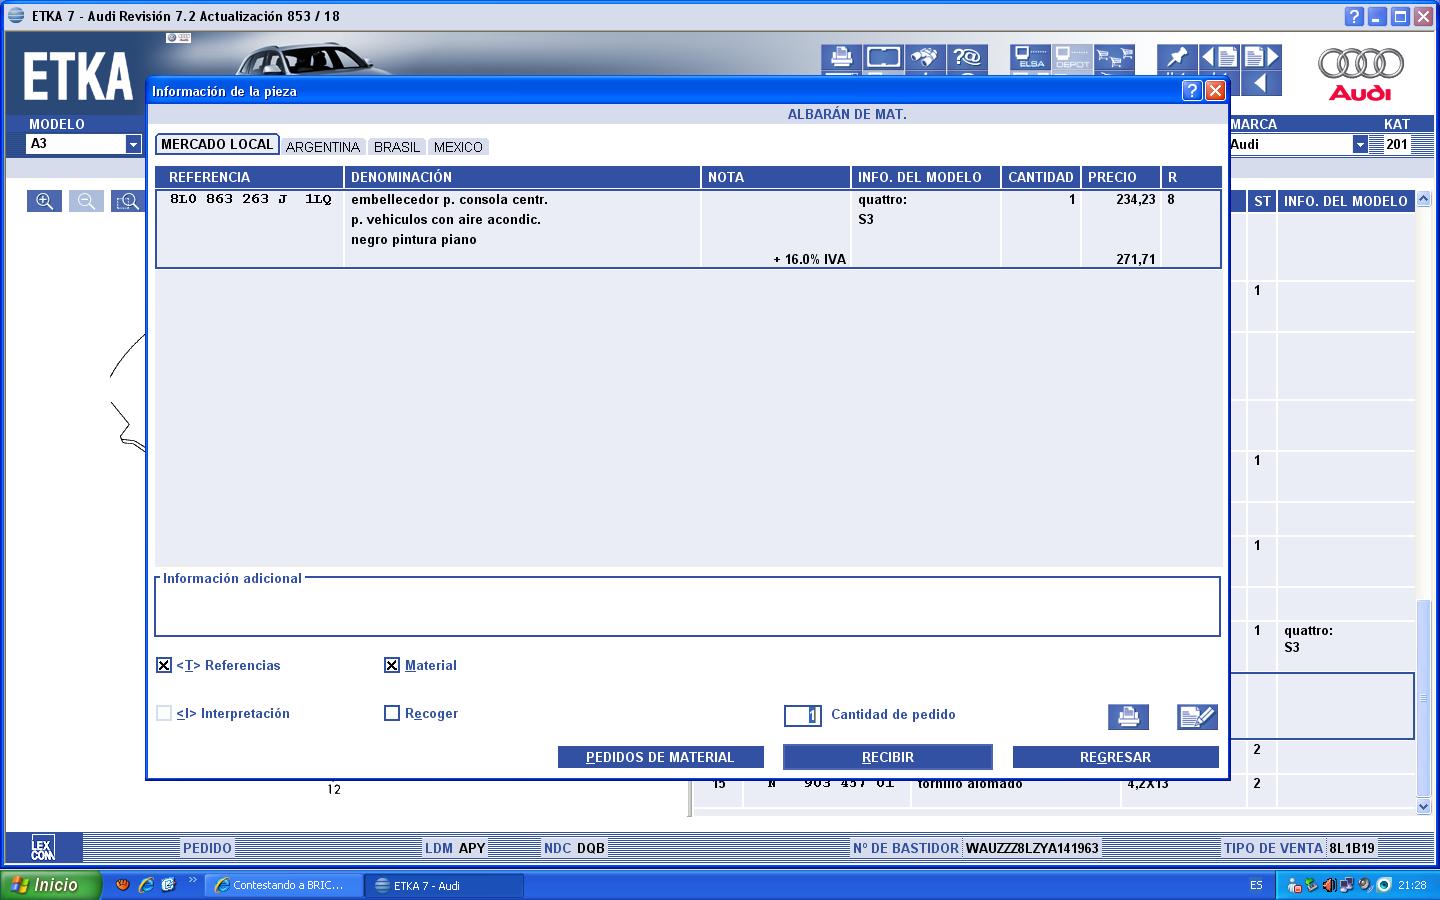Open the Windows Inicio start menu
Image resolution: width=1440 pixels, height=900 pixels.
tap(50, 885)
